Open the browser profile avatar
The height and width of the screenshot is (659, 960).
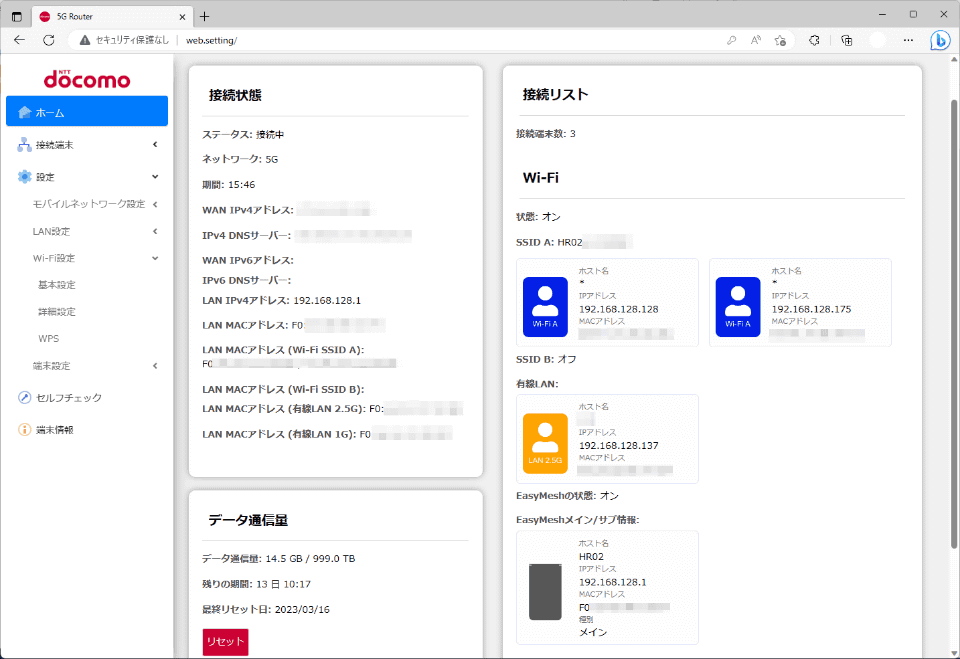878,40
